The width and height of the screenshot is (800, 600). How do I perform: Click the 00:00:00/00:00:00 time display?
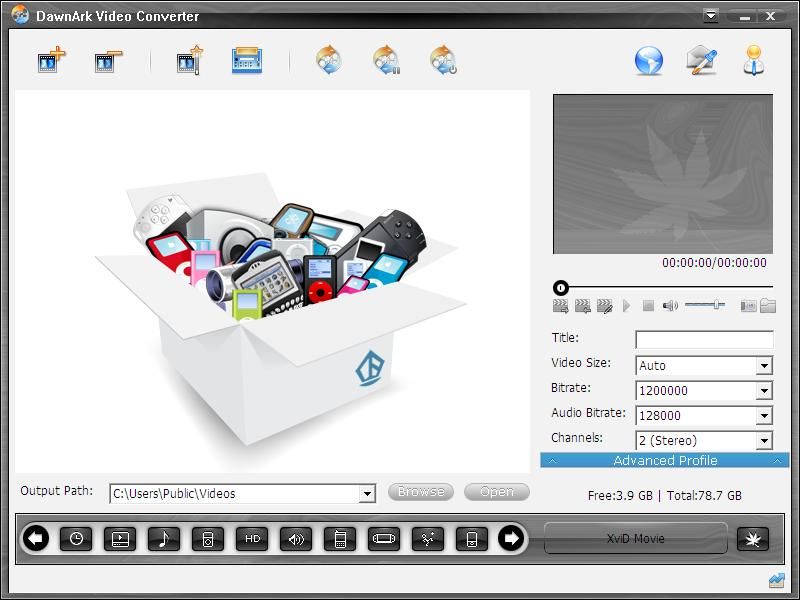(x=714, y=263)
